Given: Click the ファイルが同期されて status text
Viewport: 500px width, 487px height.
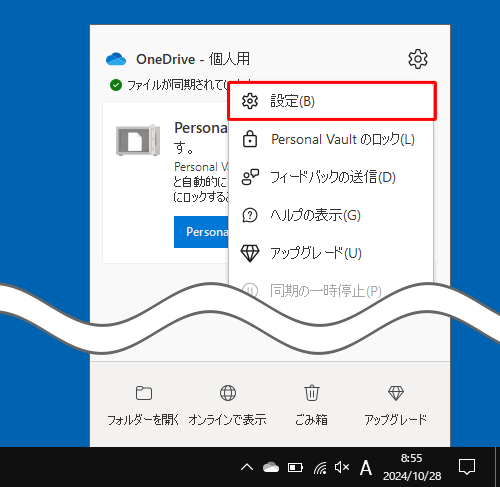Looking at the screenshot, I should 178,85.
